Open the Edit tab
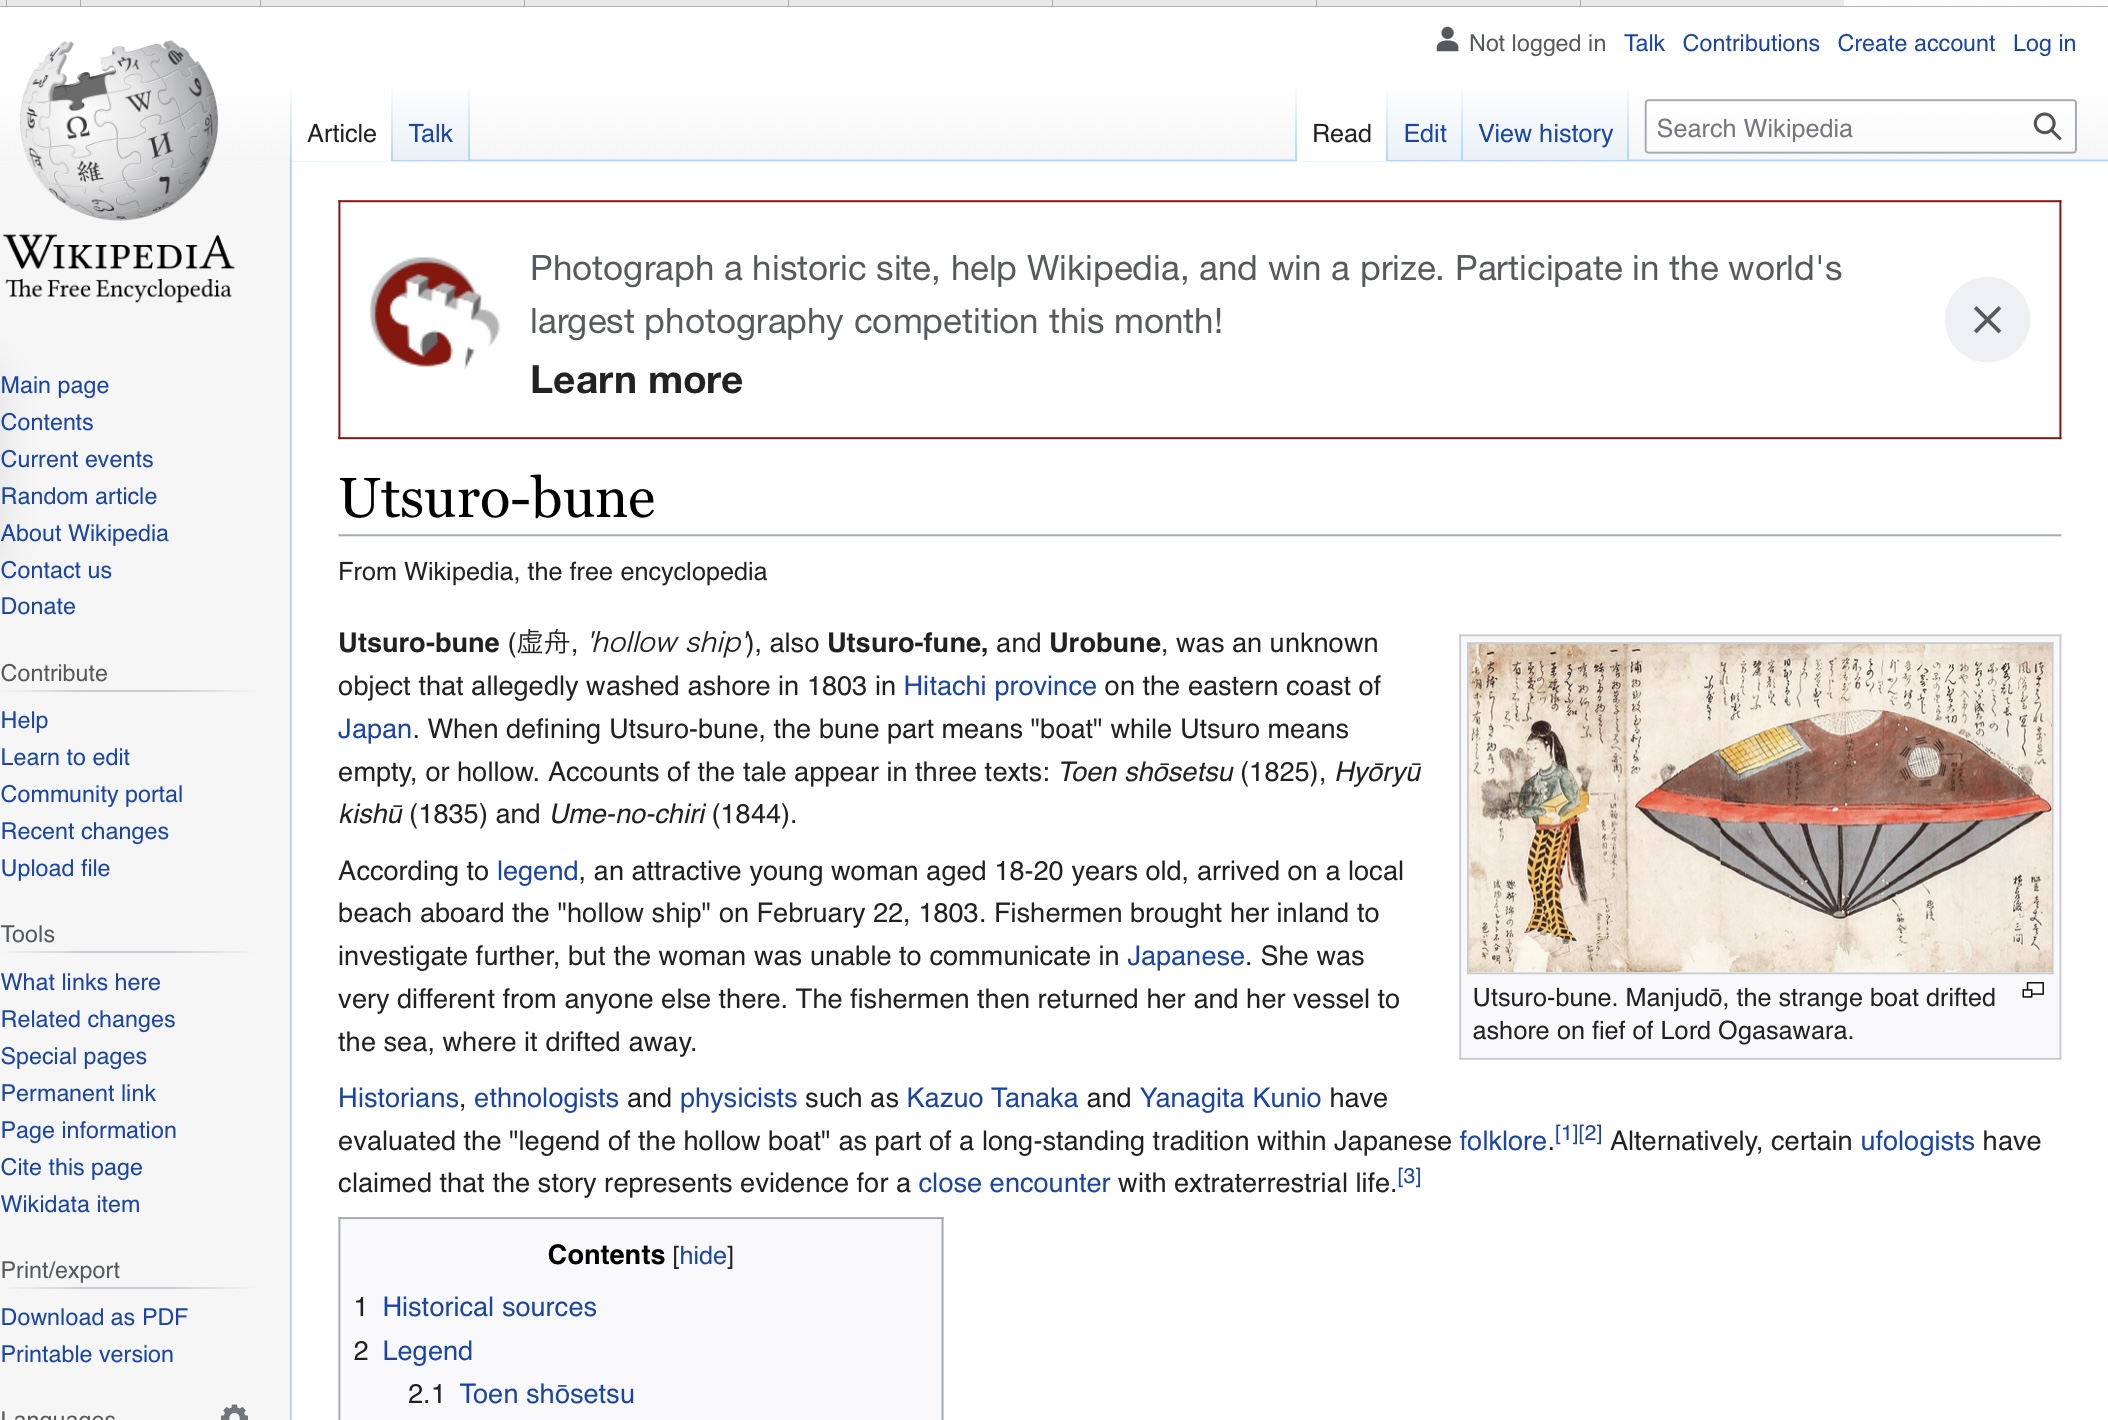The width and height of the screenshot is (2108, 1420). pyautogui.click(x=1425, y=133)
